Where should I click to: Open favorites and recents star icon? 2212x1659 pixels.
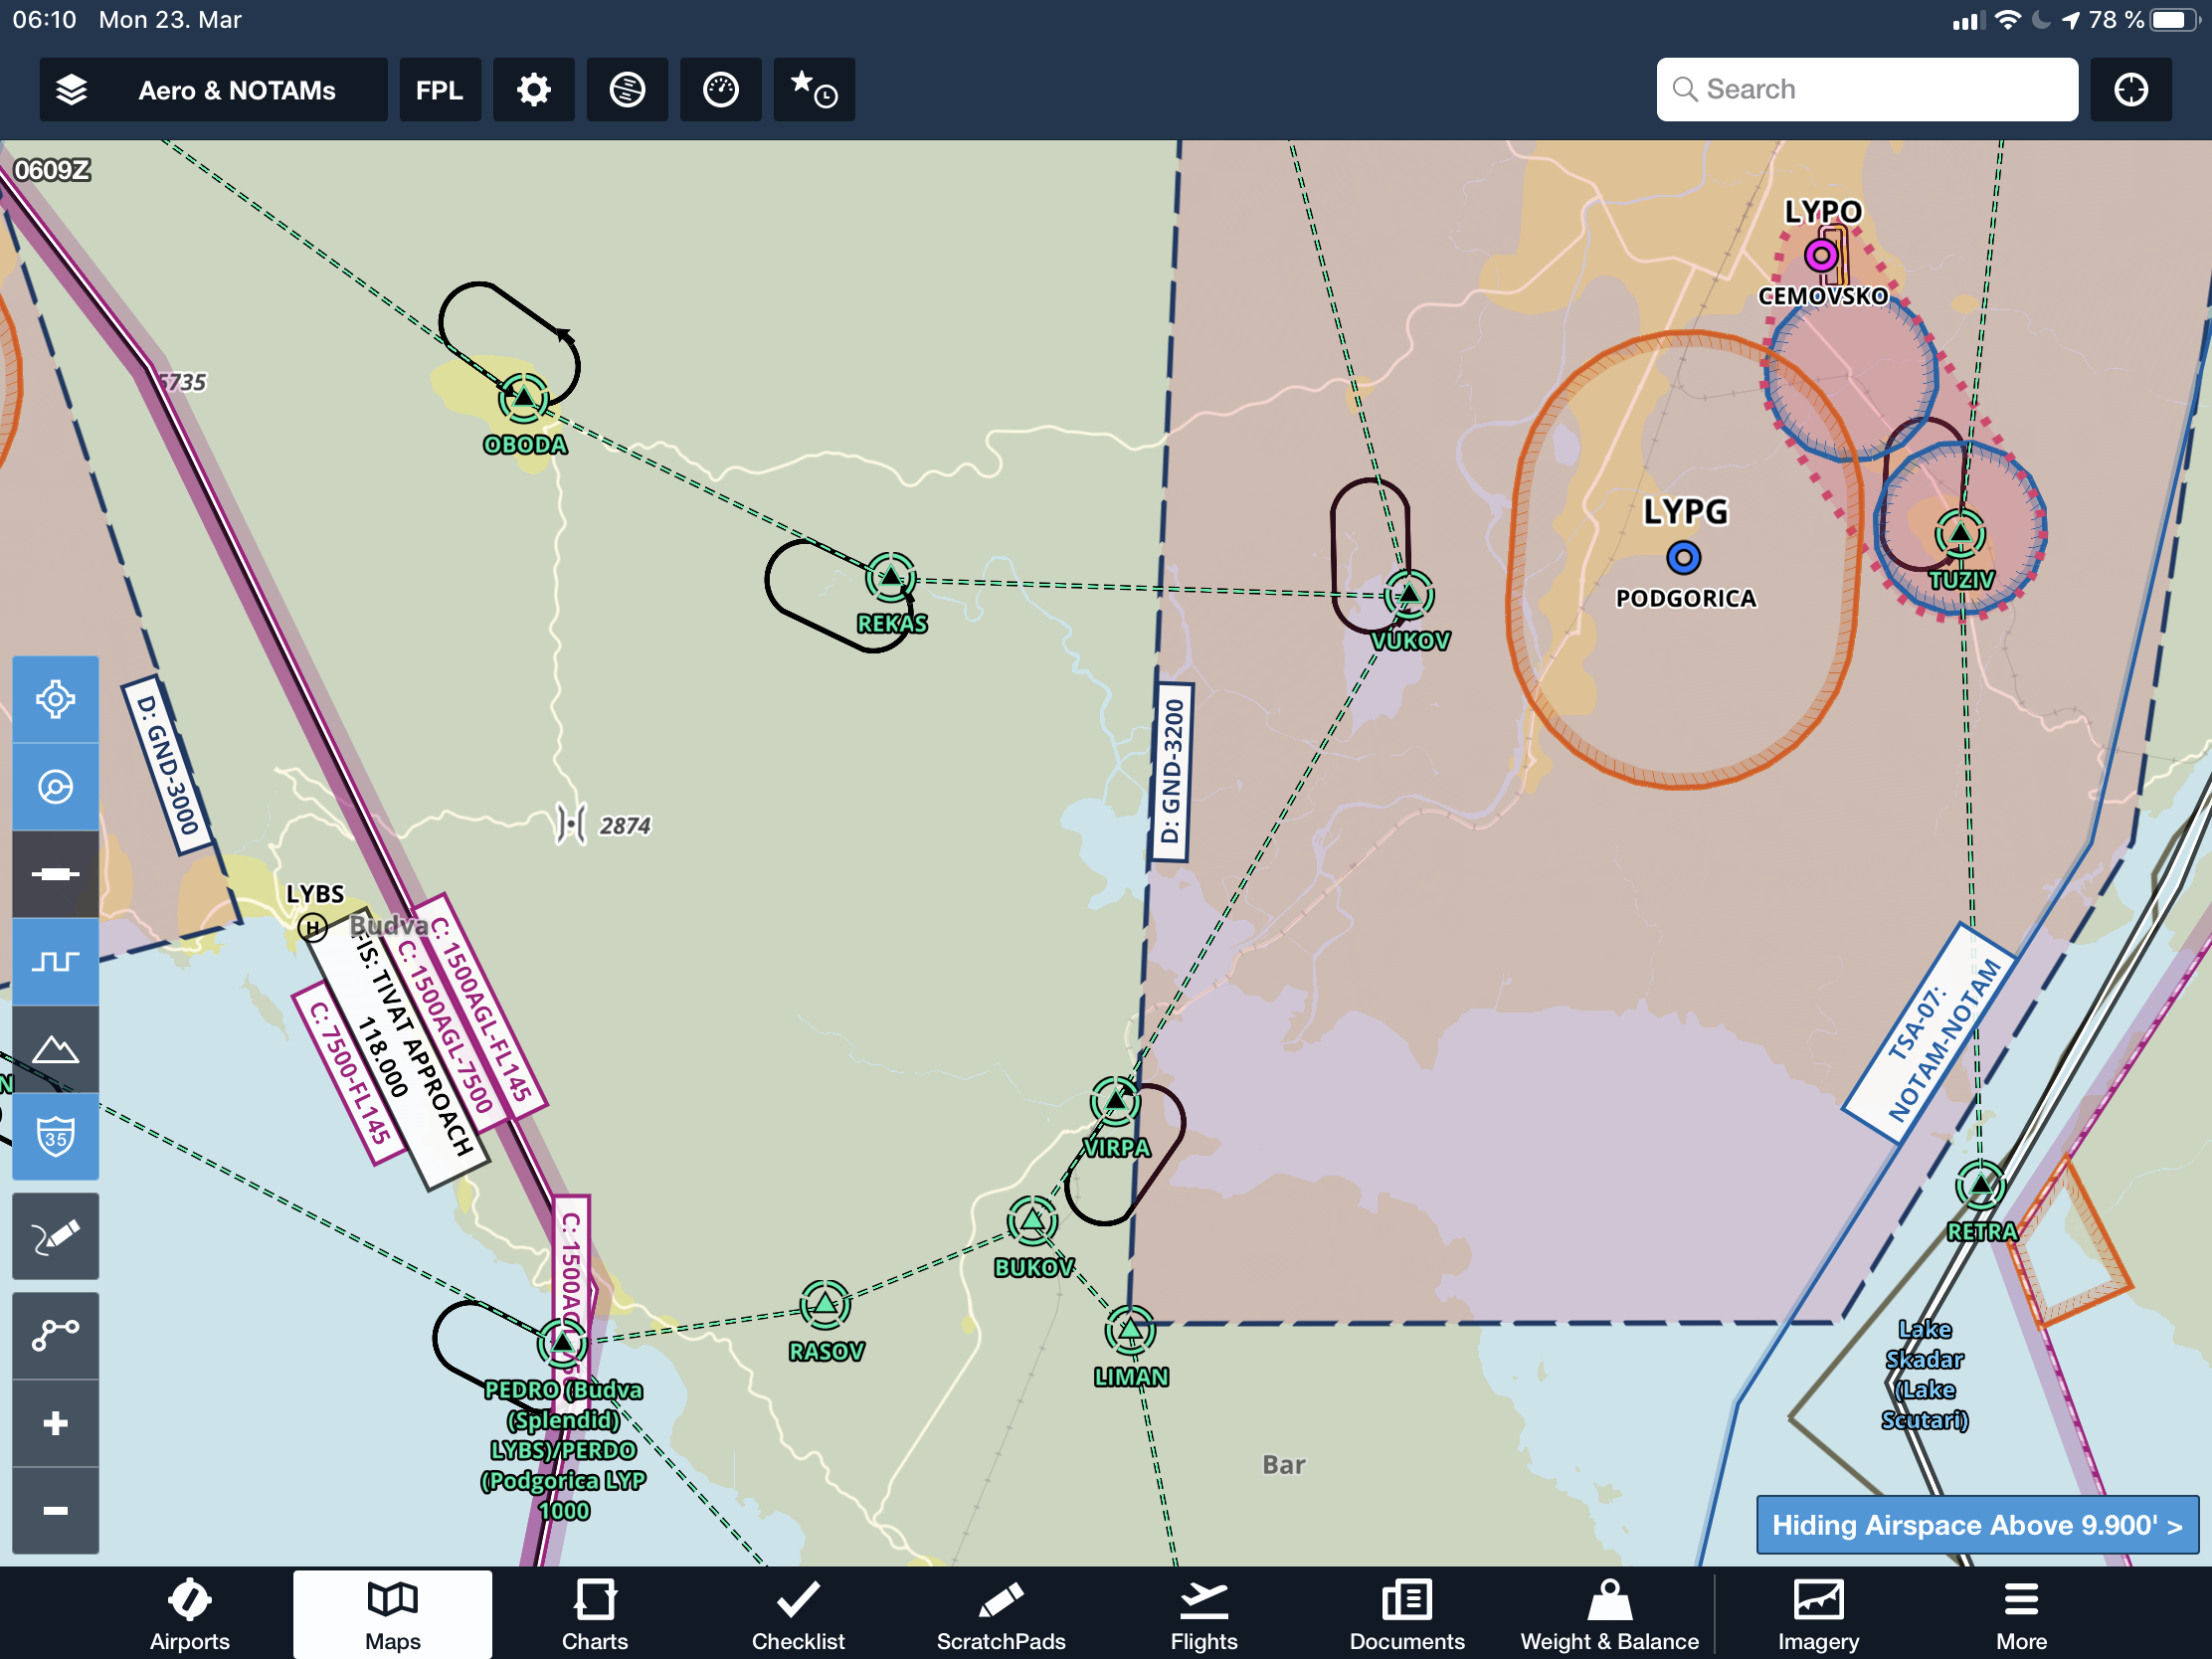click(x=813, y=90)
